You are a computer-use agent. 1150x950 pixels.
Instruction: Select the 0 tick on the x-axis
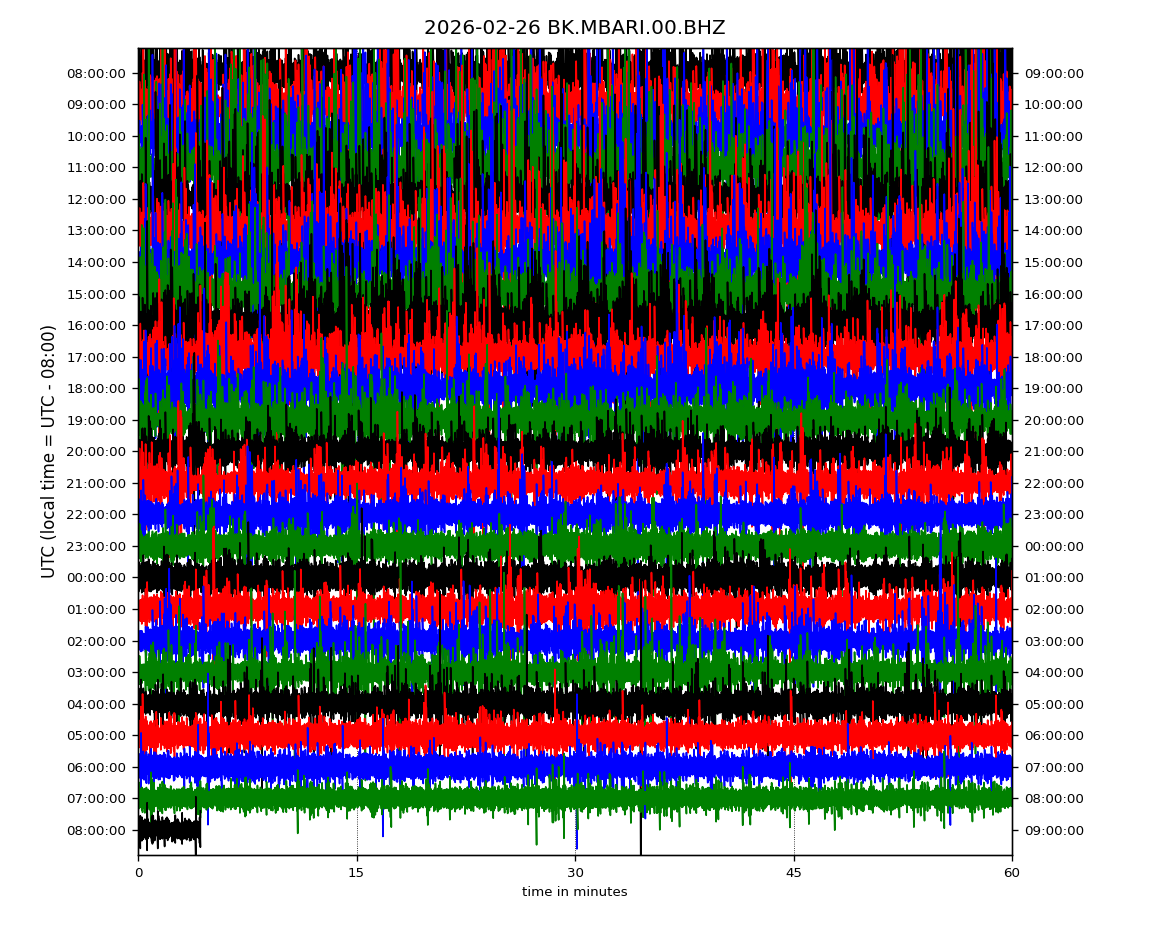click(138, 873)
